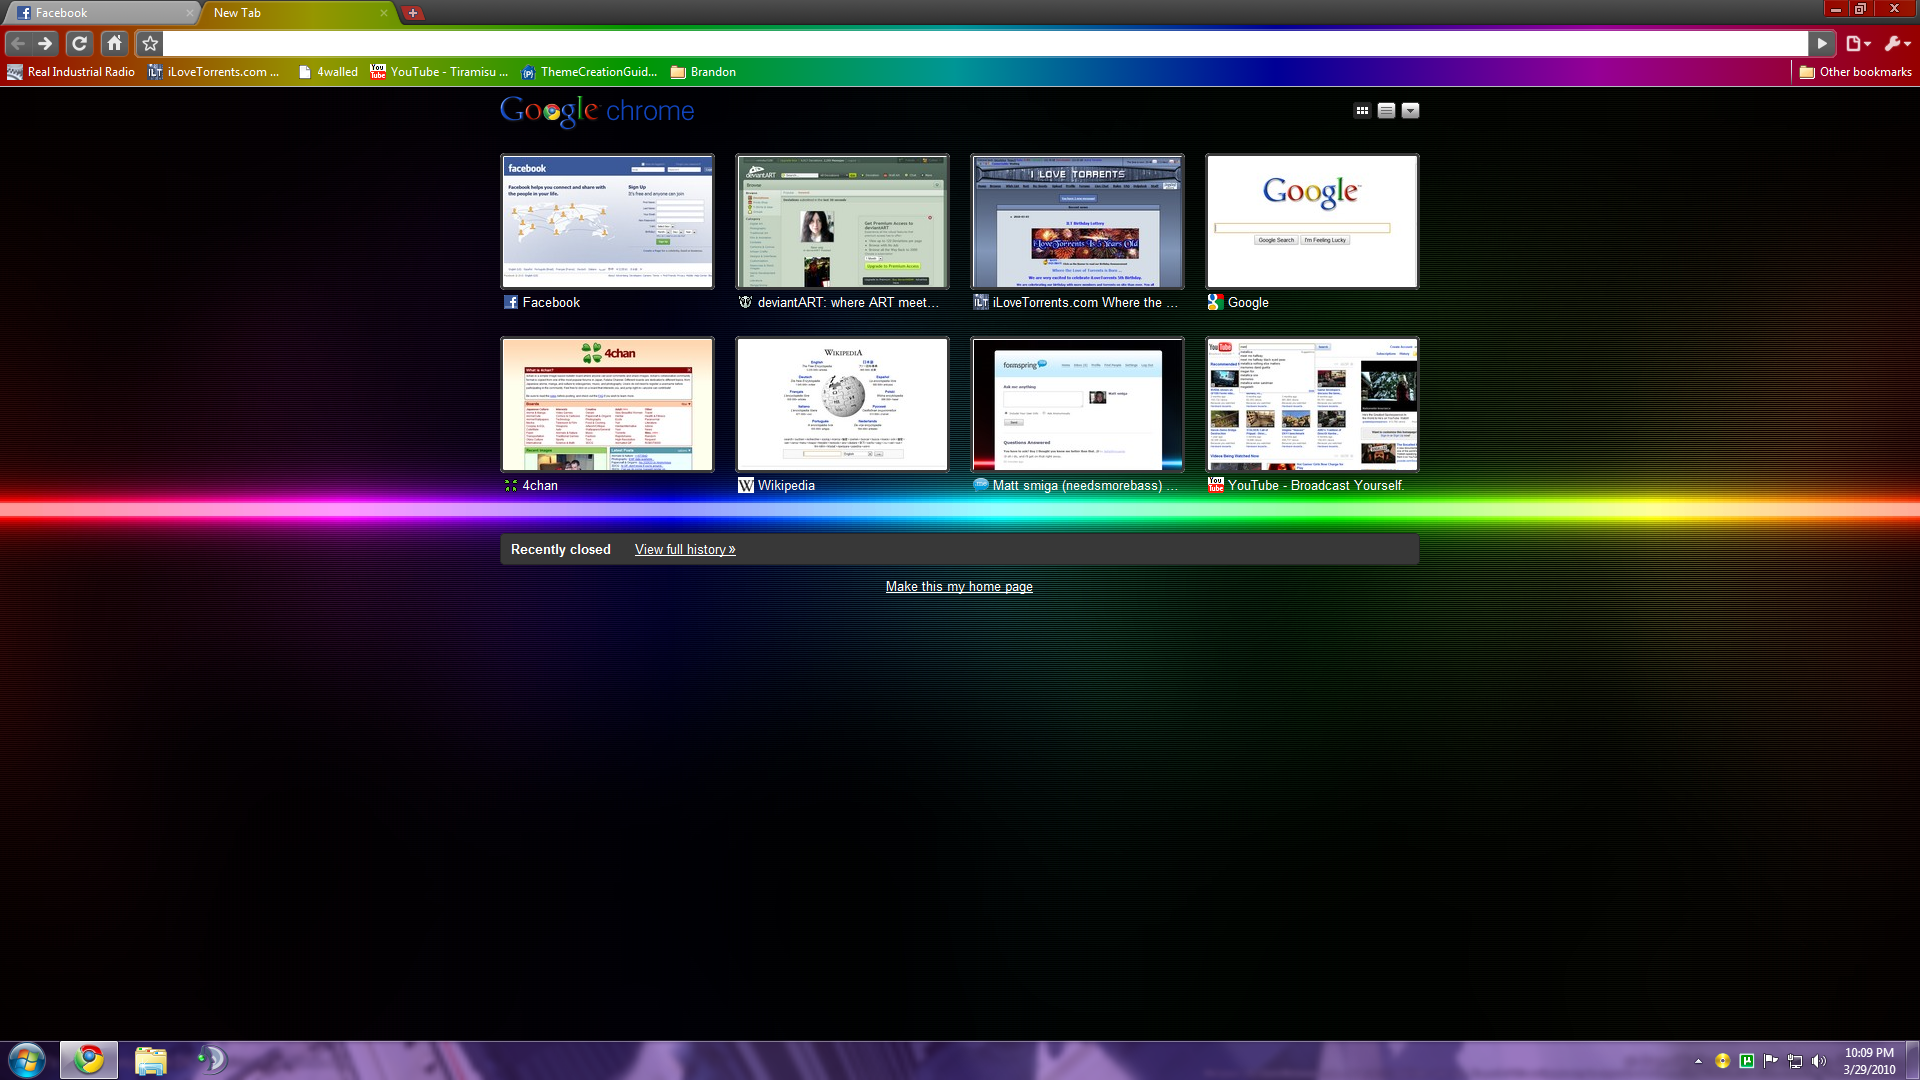Open Real Industrial Radio bookmark
This screenshot has height=1080, width=1920.
coord(71,72)
